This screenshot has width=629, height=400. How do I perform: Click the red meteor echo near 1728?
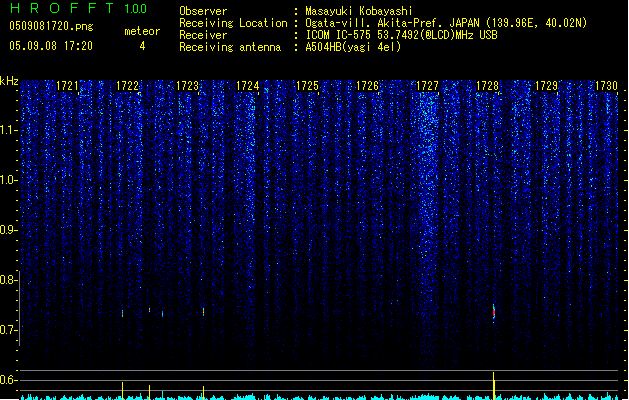(494, 312)
